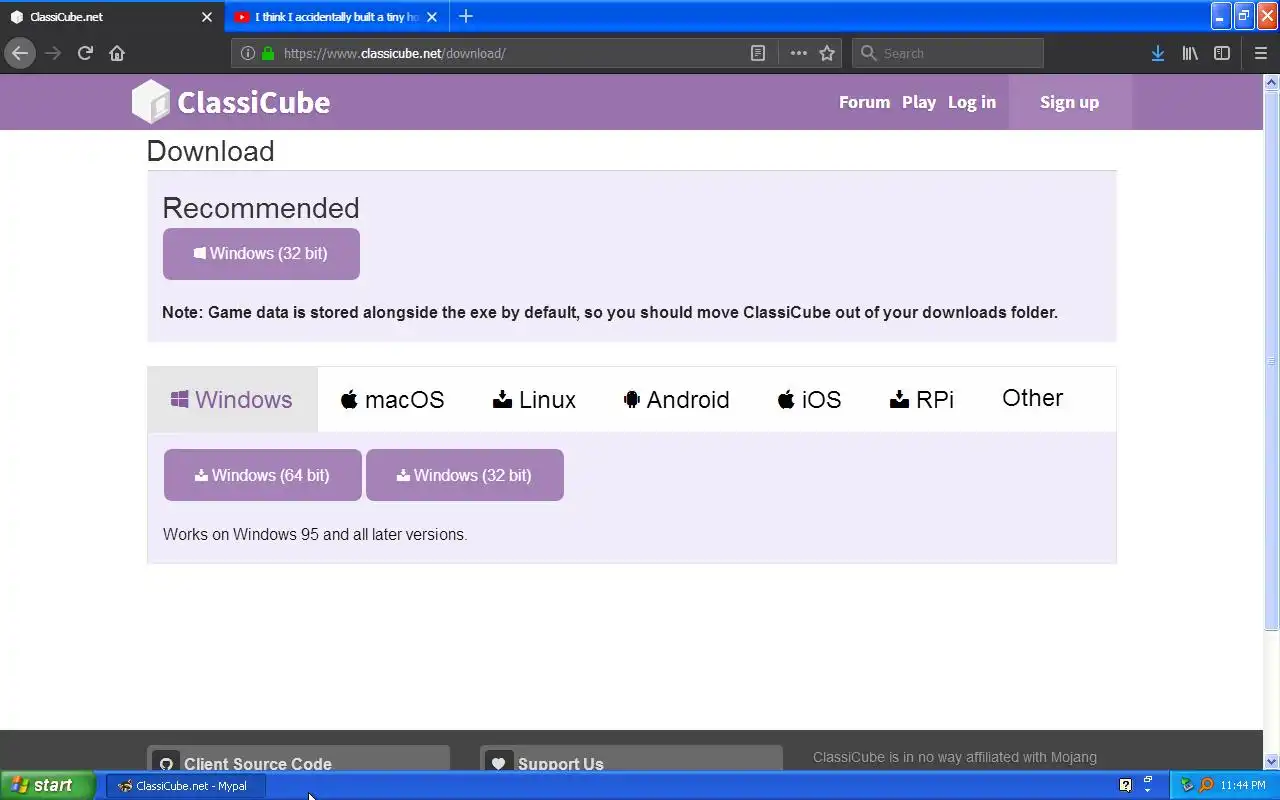Switch to the ClassiCube.net browser tab
Viewport: 1280px width, 800px height.
(110, 17)
